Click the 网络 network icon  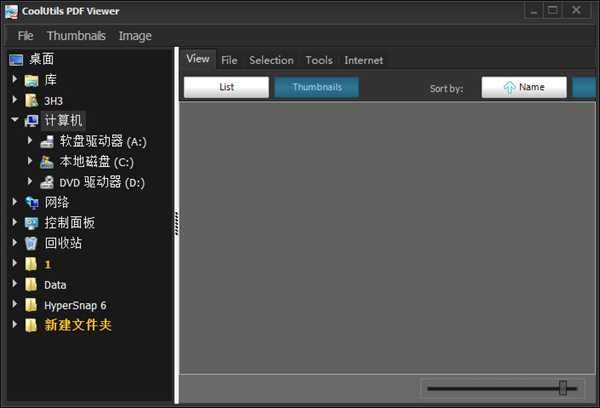click(x=32, y=202)
